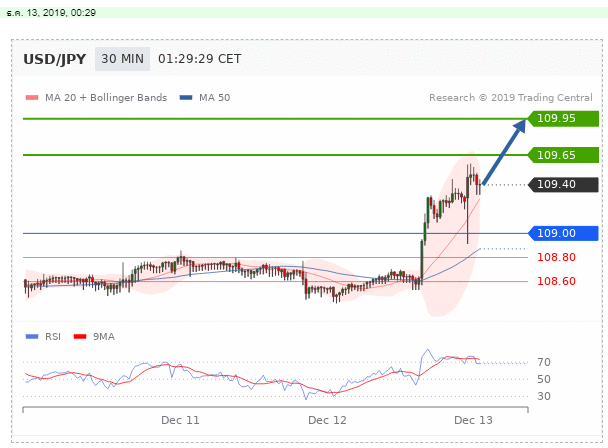
Task: Select the 30 MIN timeframe badge
Action: pos(123,59)
